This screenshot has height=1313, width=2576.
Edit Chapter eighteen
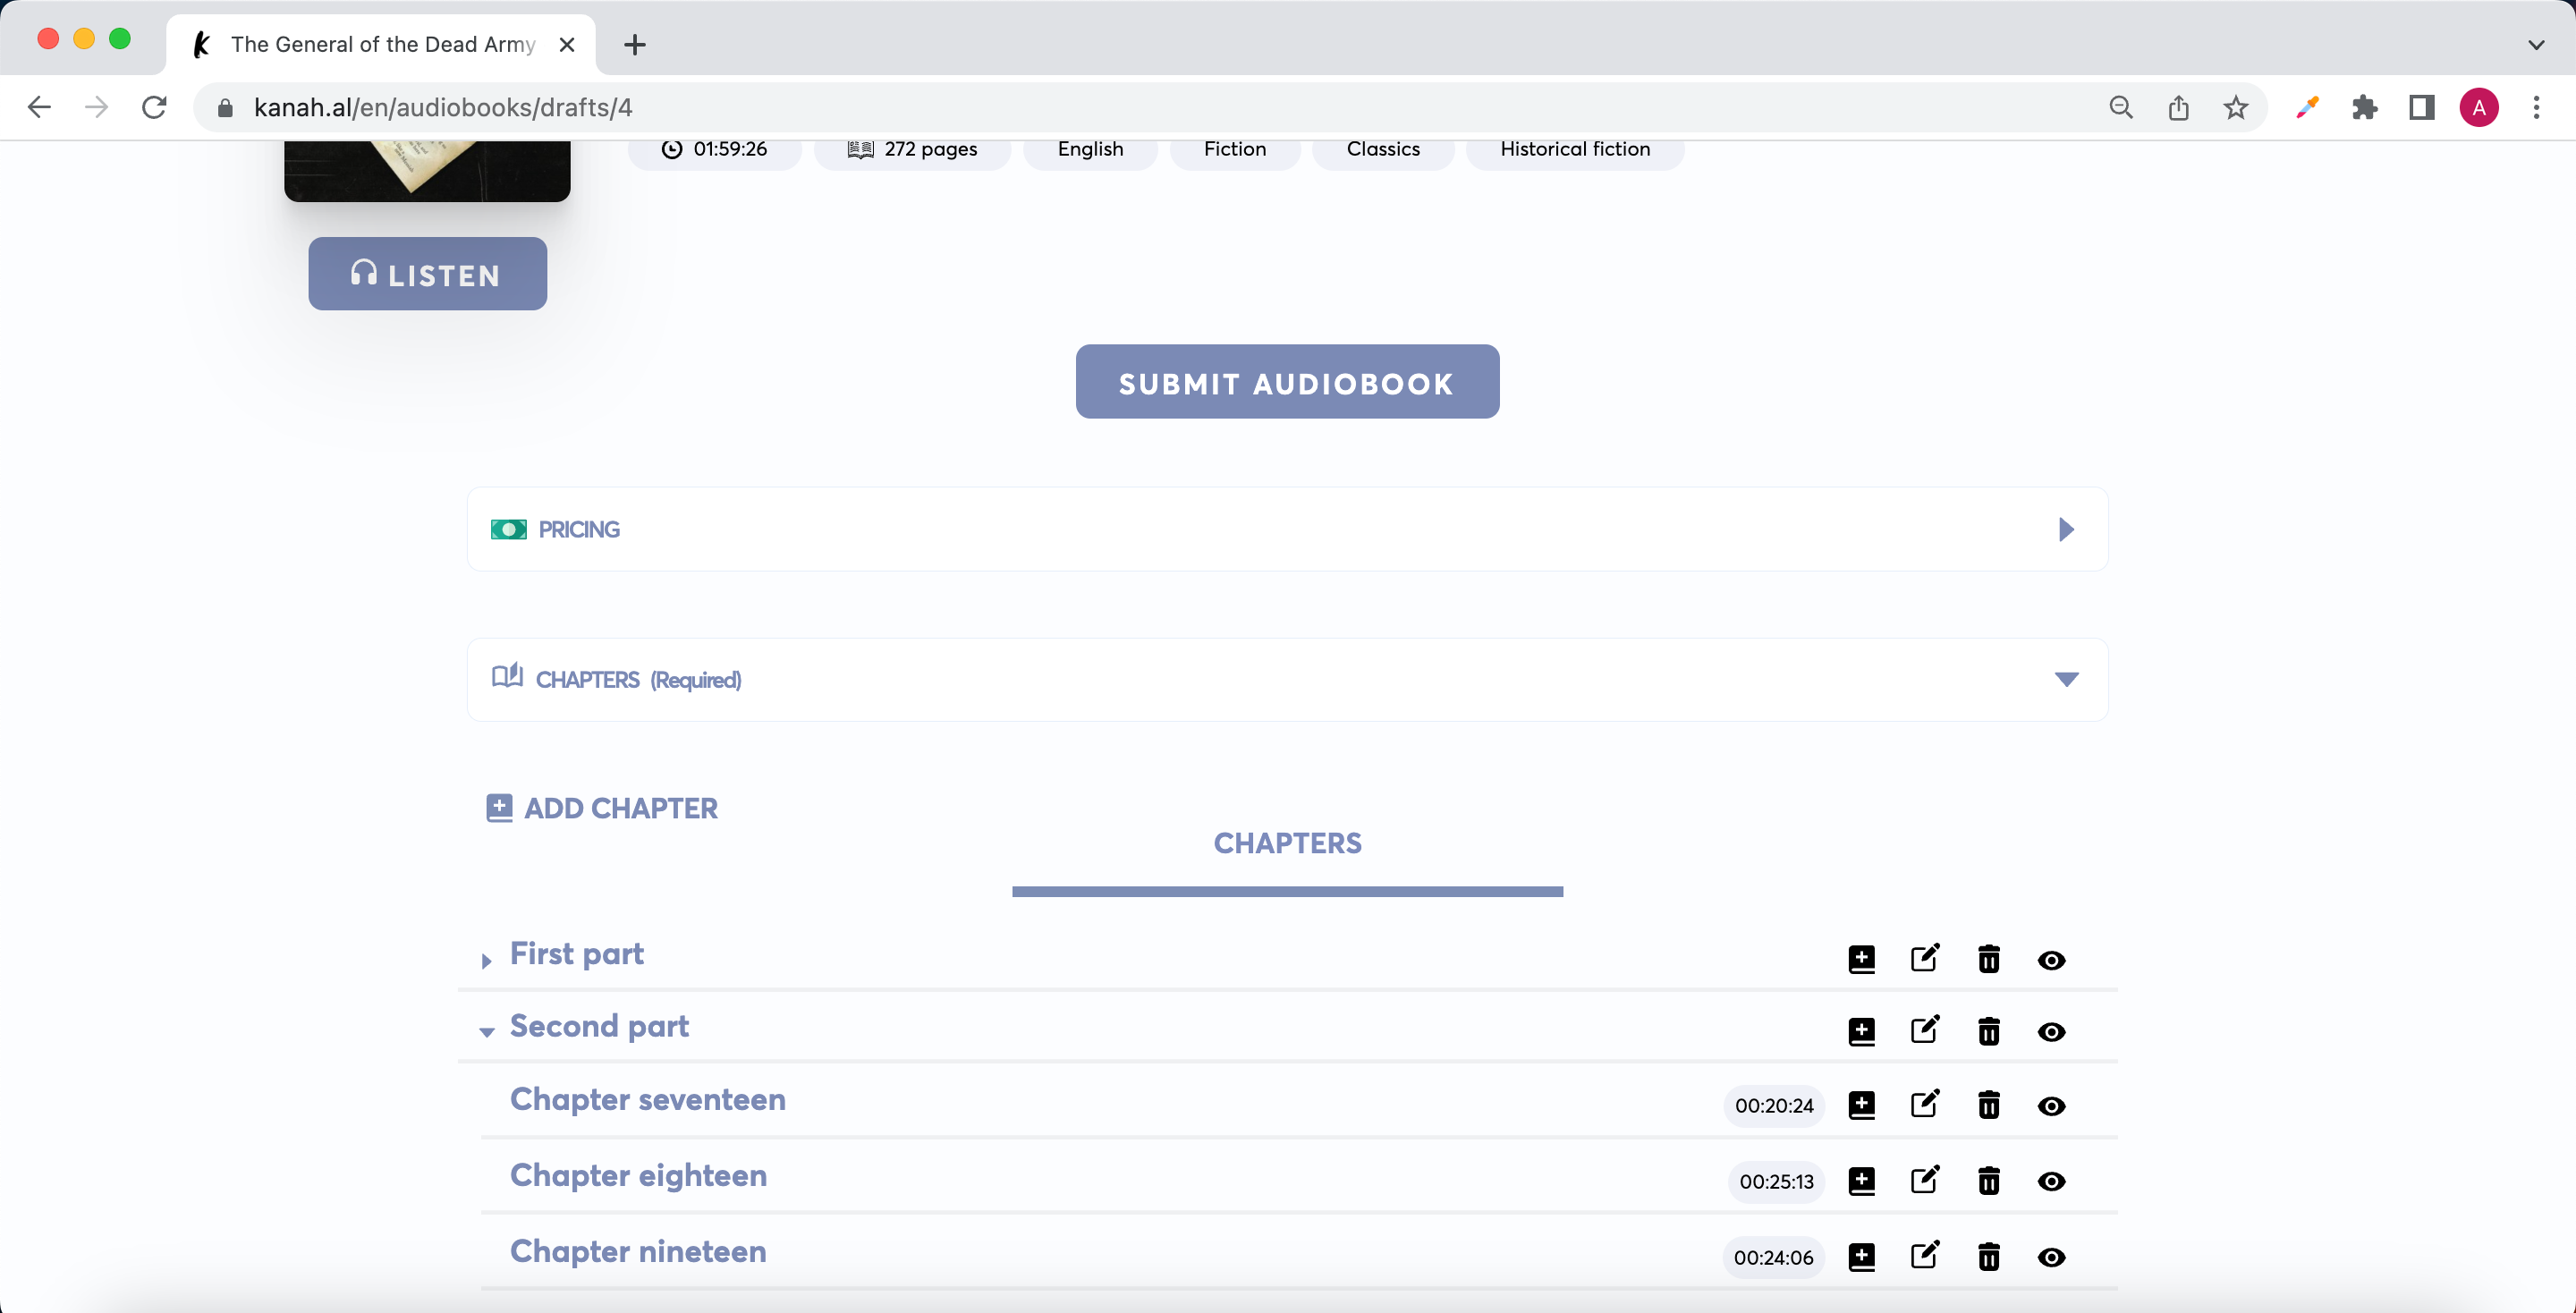[x=1925, y=1180]
